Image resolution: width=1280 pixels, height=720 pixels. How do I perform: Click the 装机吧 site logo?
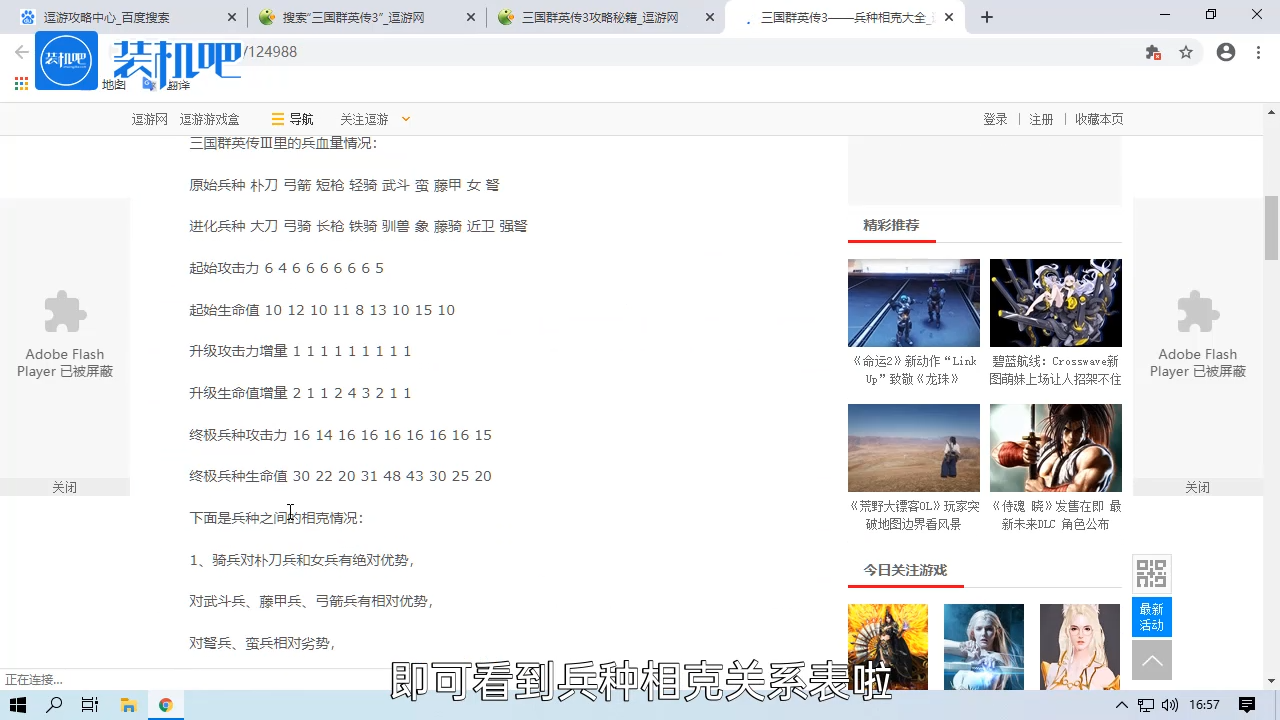click(x=66, y=60)
